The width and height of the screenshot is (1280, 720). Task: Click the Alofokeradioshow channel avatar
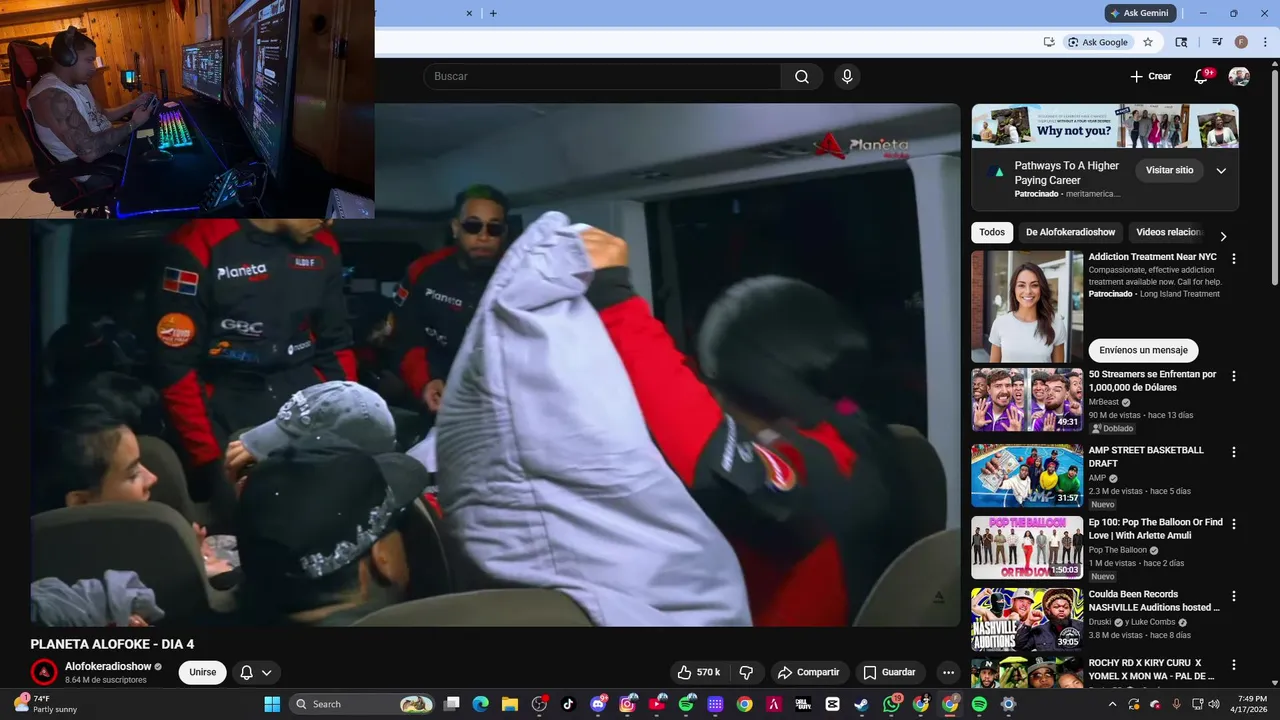point(43,672)
